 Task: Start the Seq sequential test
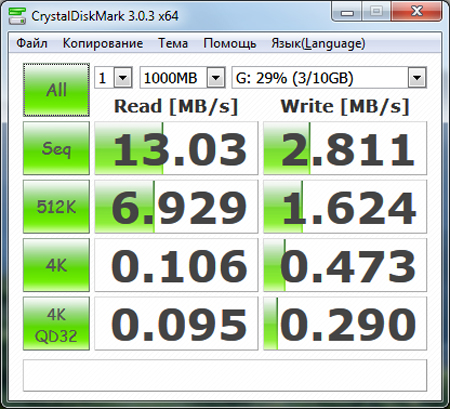(56, 148)
